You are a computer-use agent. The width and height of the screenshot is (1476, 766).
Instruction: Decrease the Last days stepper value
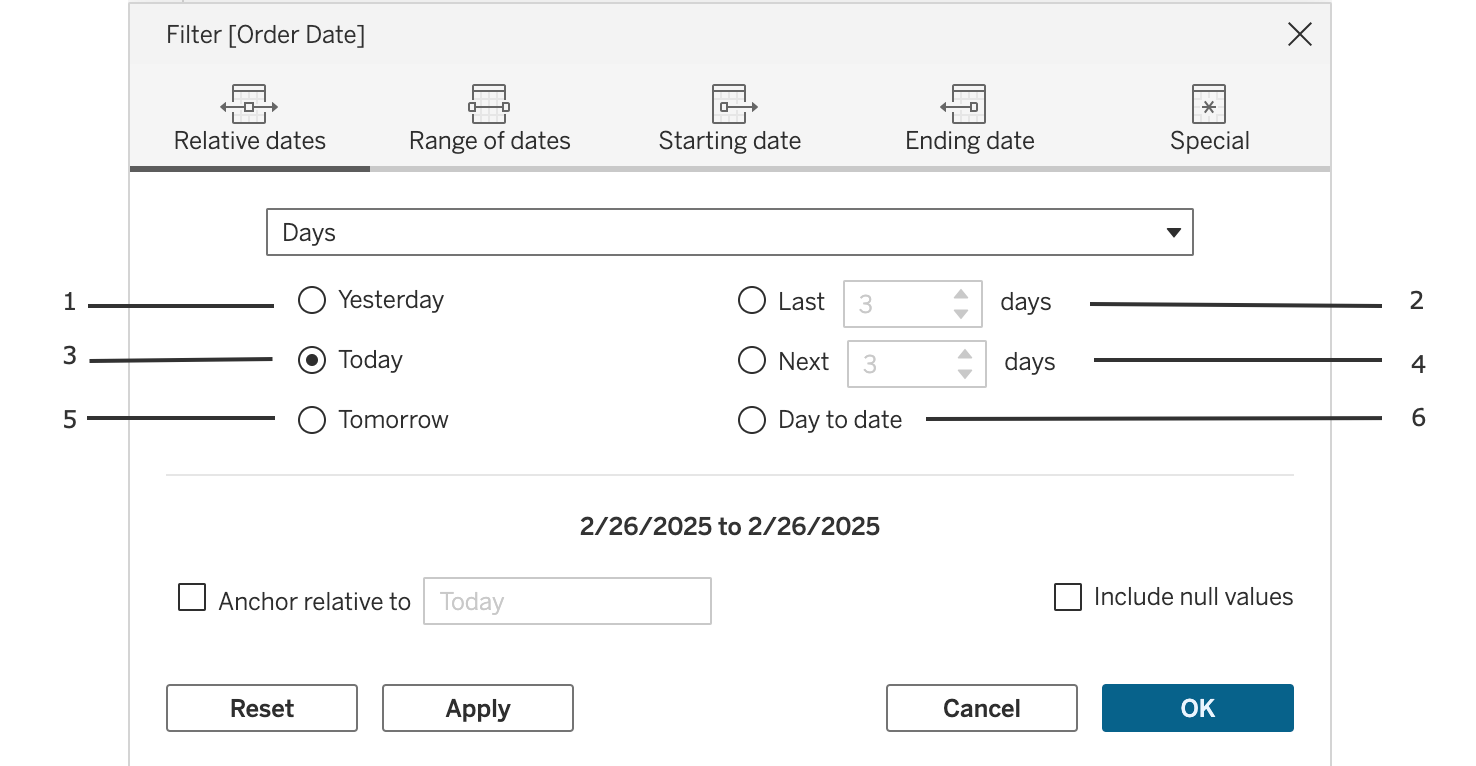(961, 314)
